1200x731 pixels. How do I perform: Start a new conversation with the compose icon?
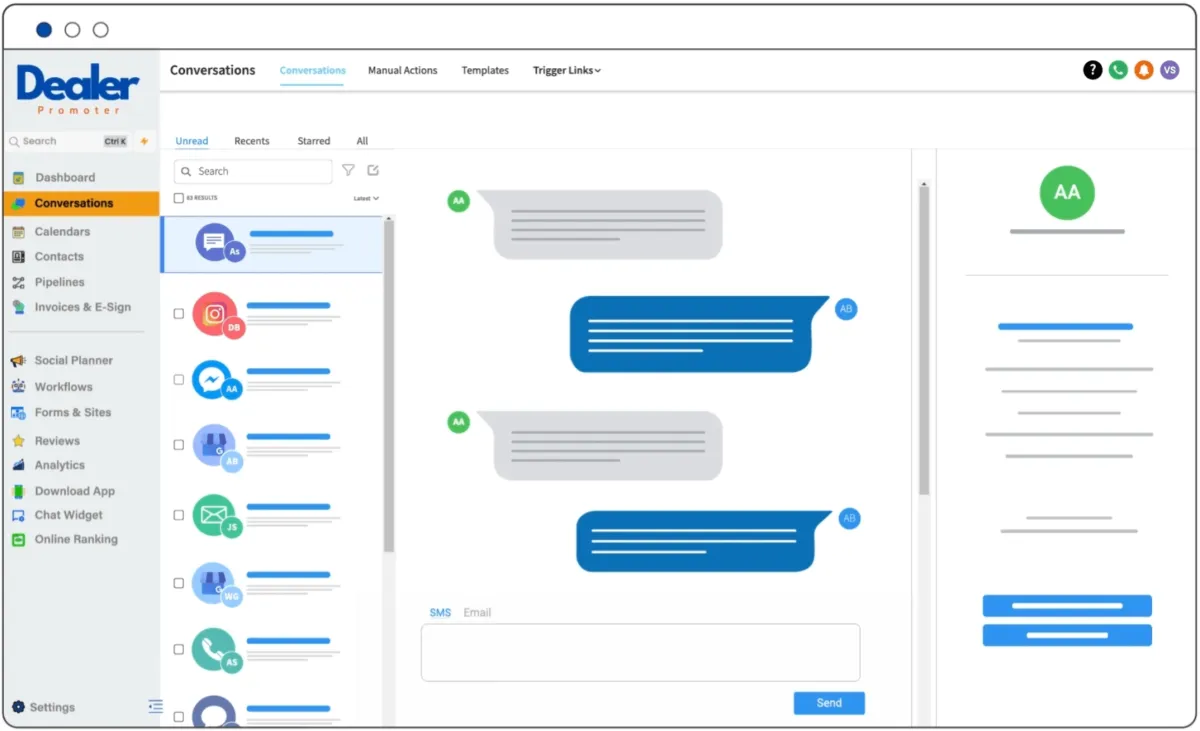(371, 171)
